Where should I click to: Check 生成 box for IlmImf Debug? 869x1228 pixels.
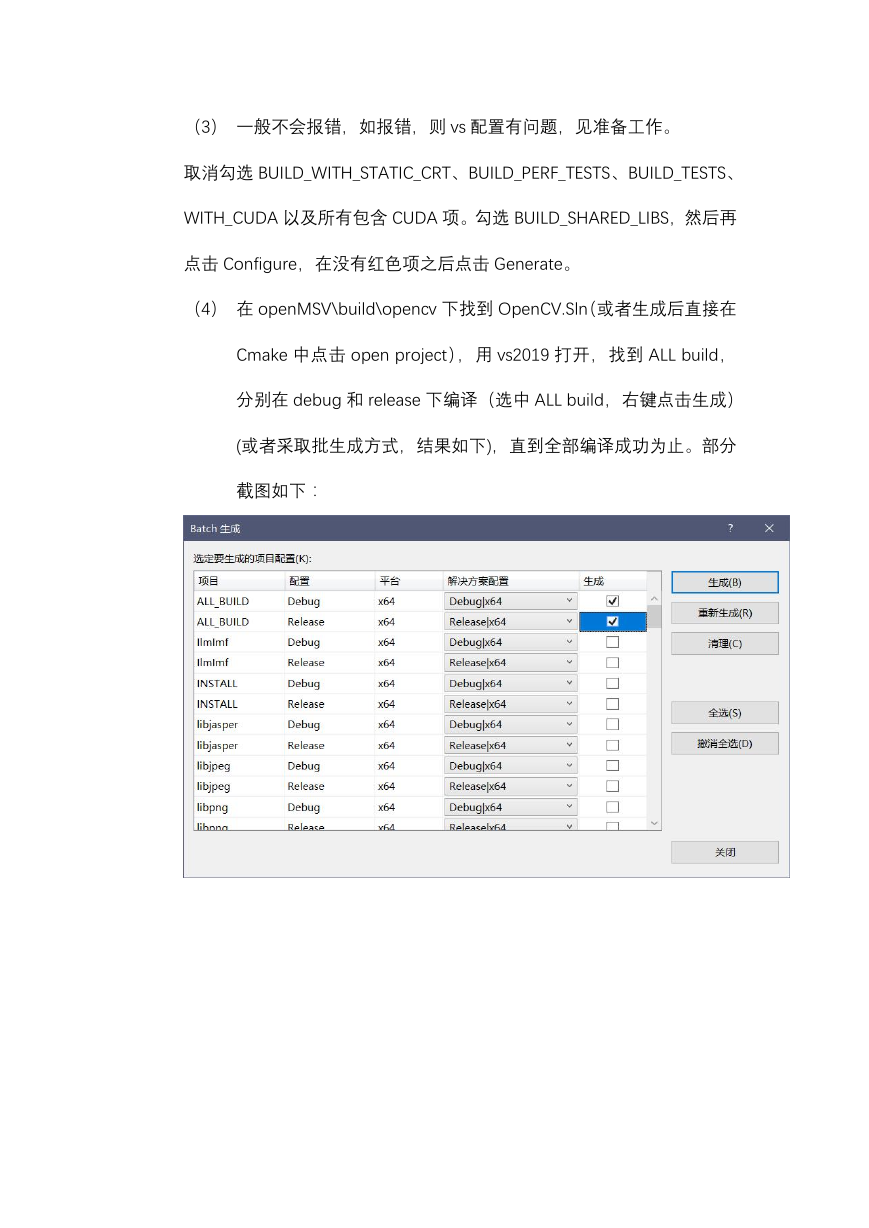[613, 642]
